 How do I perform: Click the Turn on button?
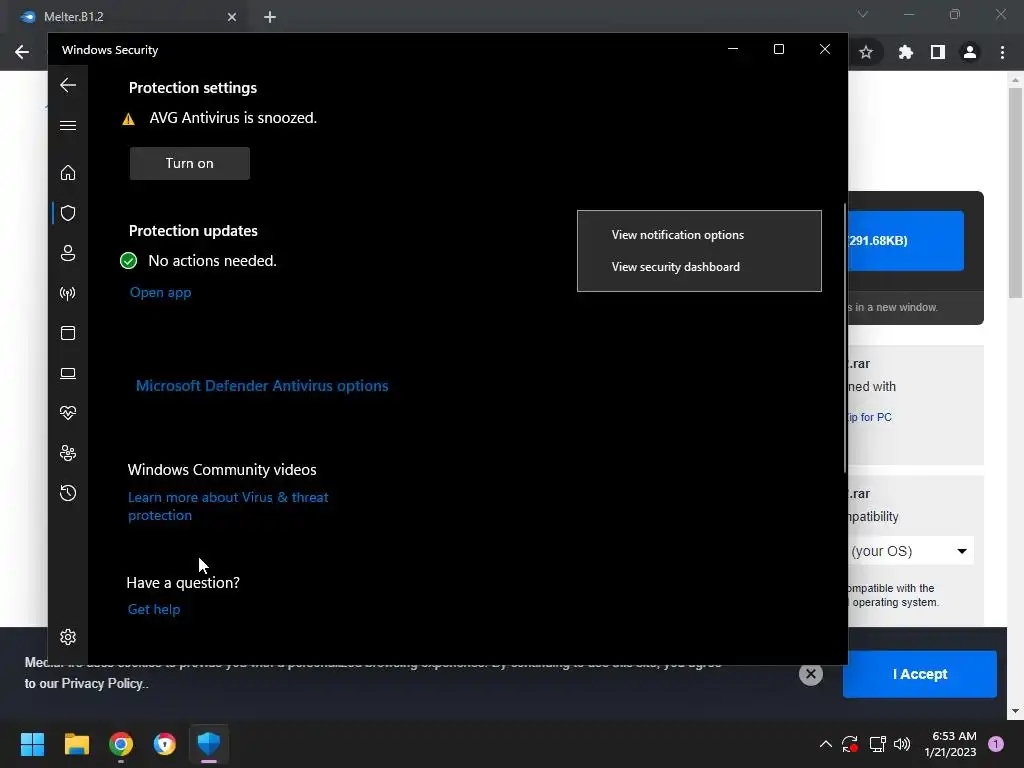click(x=189, y=163)
